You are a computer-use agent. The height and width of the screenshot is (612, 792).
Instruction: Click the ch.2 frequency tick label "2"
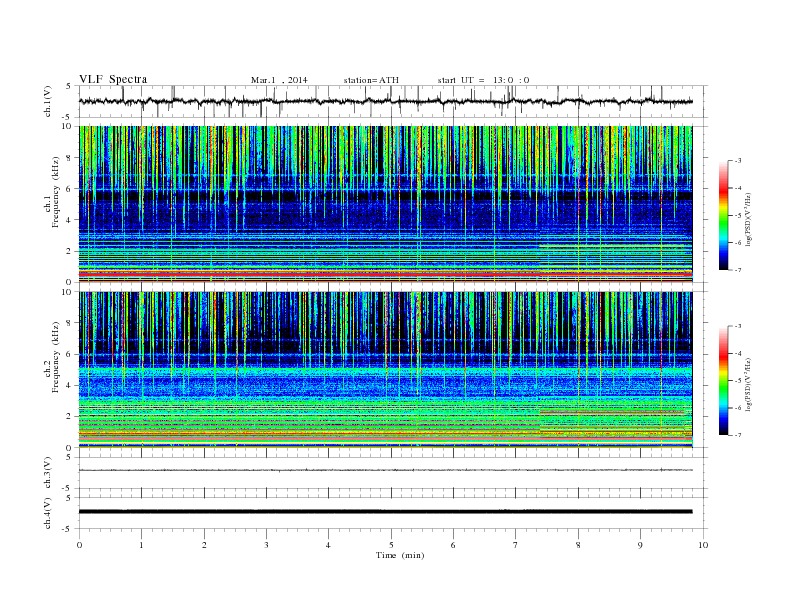coord(70,417)
